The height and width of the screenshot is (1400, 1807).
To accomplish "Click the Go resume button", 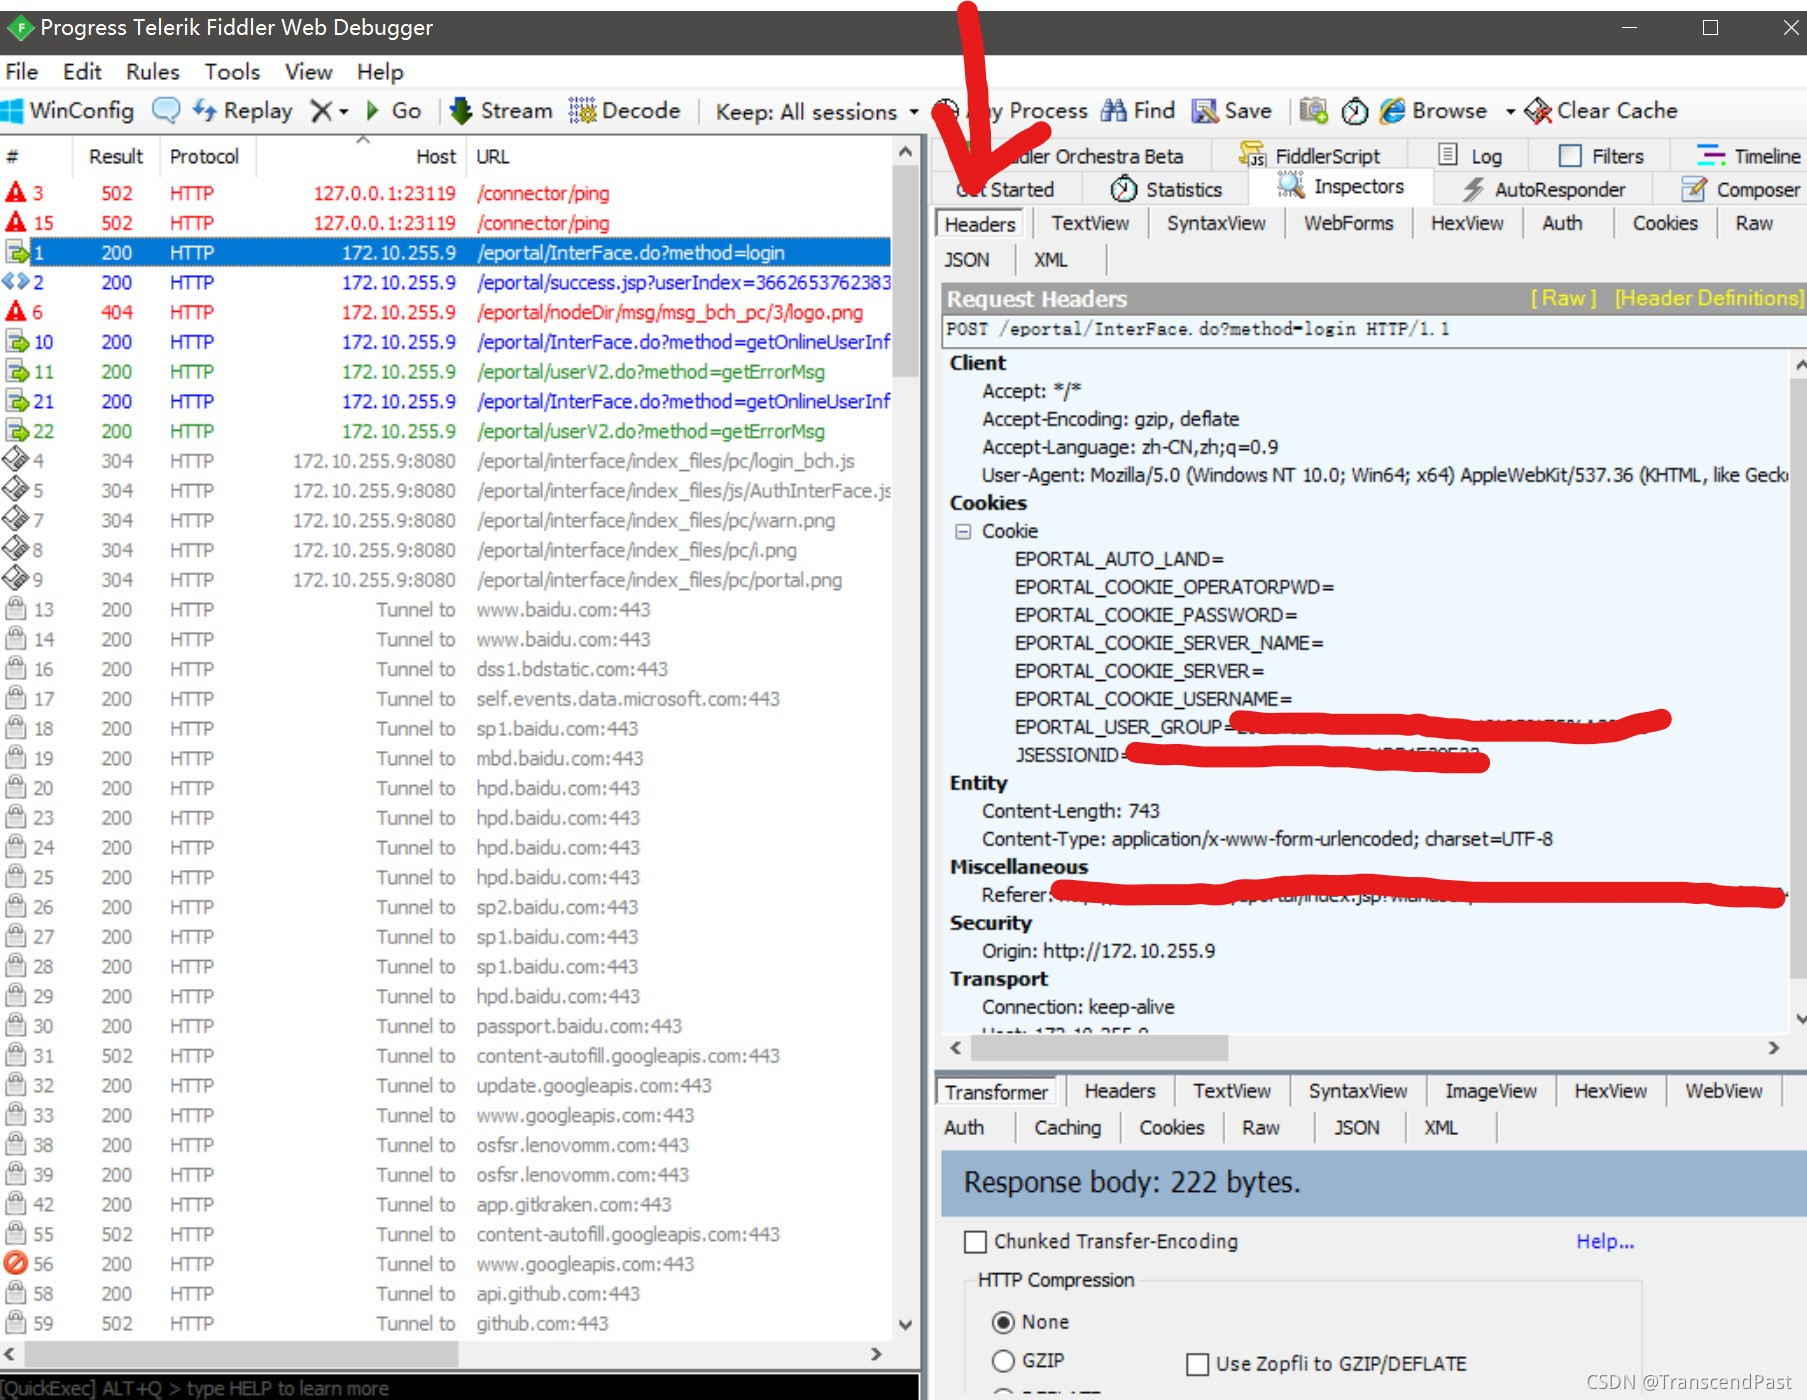I will point(393,110).
